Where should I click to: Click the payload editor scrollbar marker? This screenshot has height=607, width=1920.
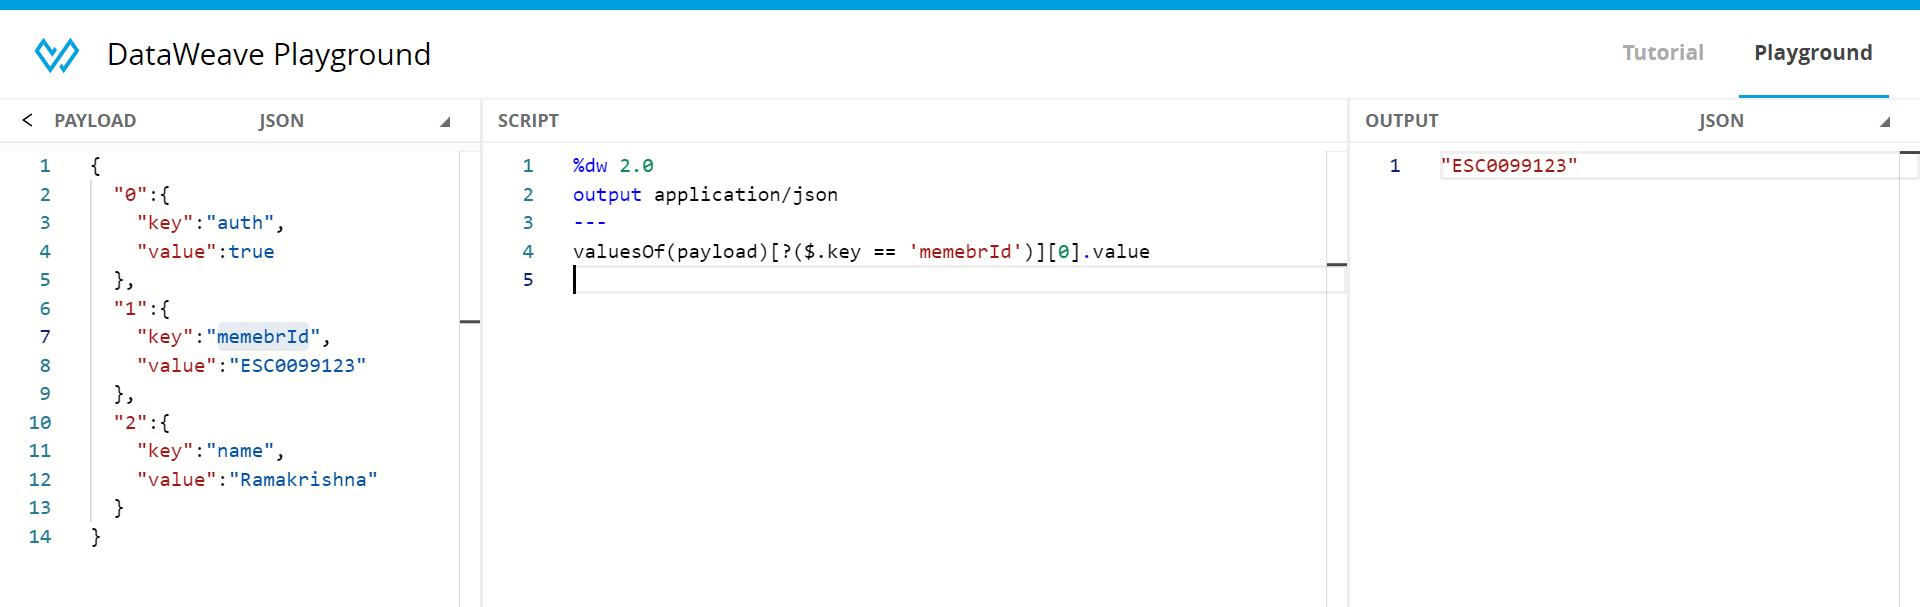click(470, 321)
